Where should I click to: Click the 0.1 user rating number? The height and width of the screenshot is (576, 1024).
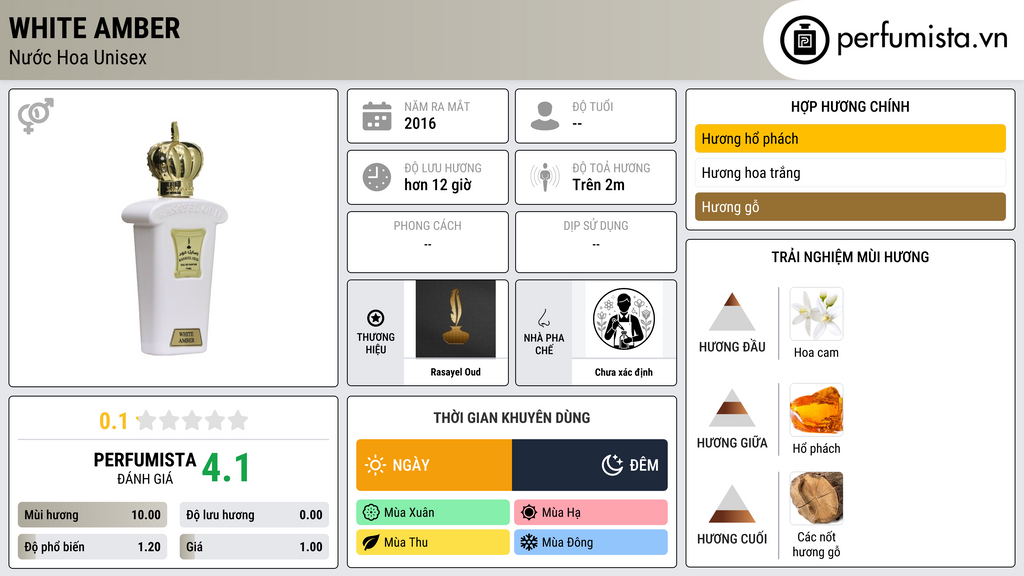[113, 421]
